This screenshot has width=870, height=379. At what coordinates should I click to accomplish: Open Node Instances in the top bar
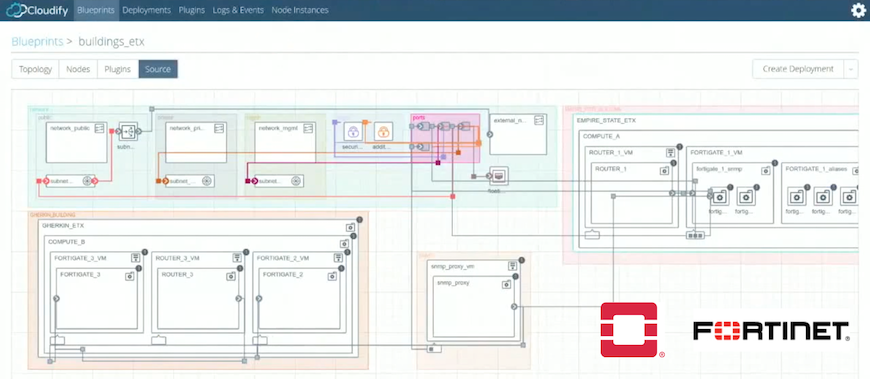300,10
